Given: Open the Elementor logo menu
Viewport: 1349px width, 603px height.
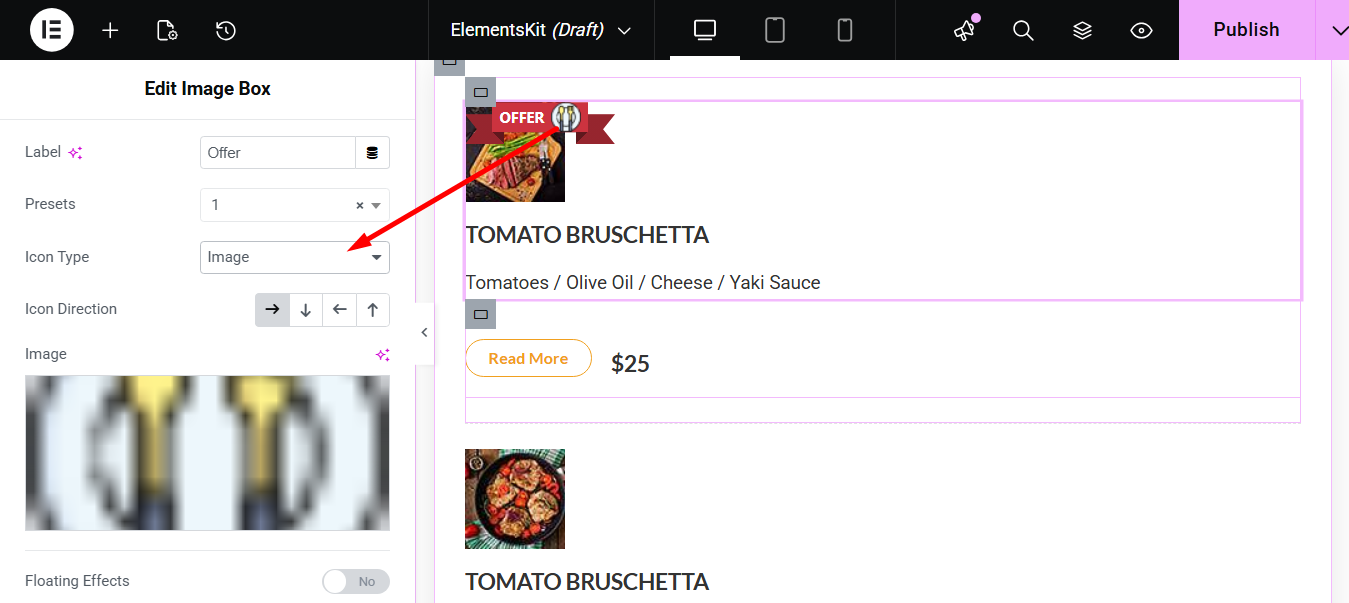Looking at the screenshot, I should point(52,30).
